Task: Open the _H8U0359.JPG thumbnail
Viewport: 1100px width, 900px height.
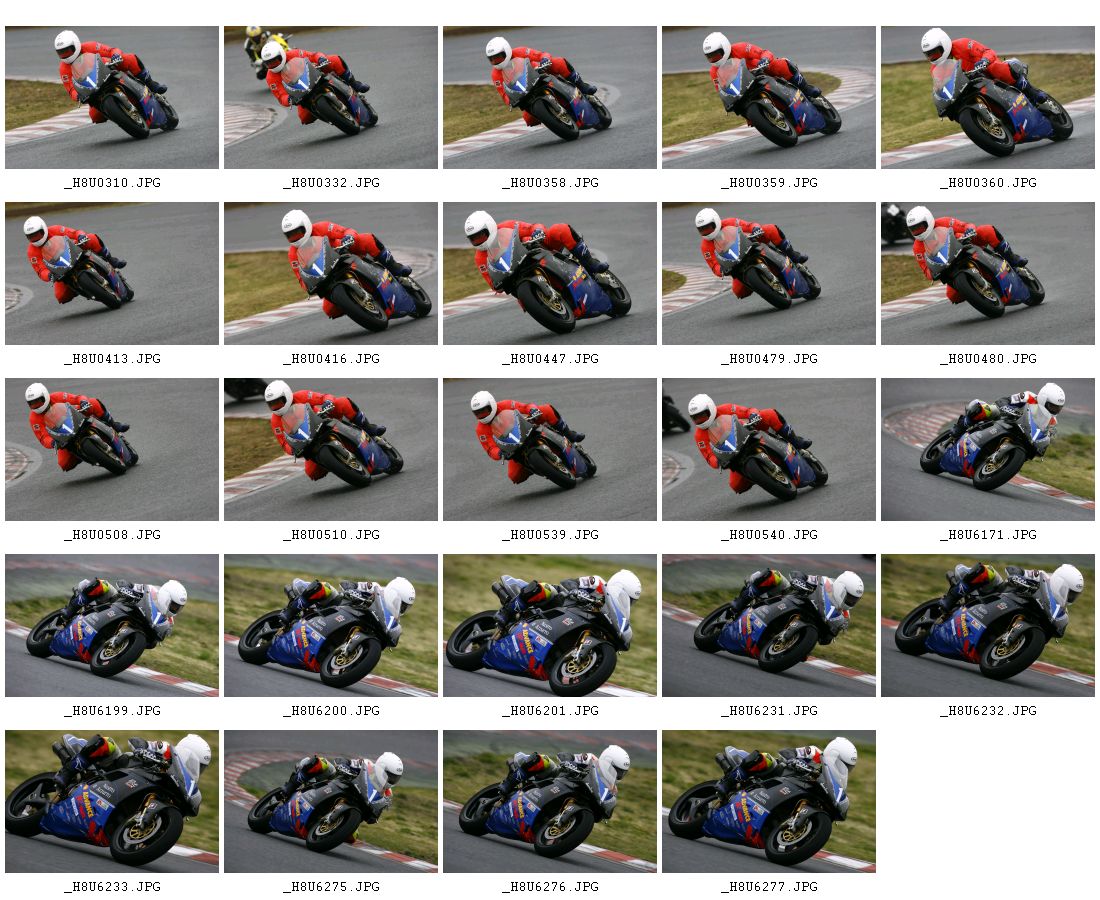Action: [769, 98]
